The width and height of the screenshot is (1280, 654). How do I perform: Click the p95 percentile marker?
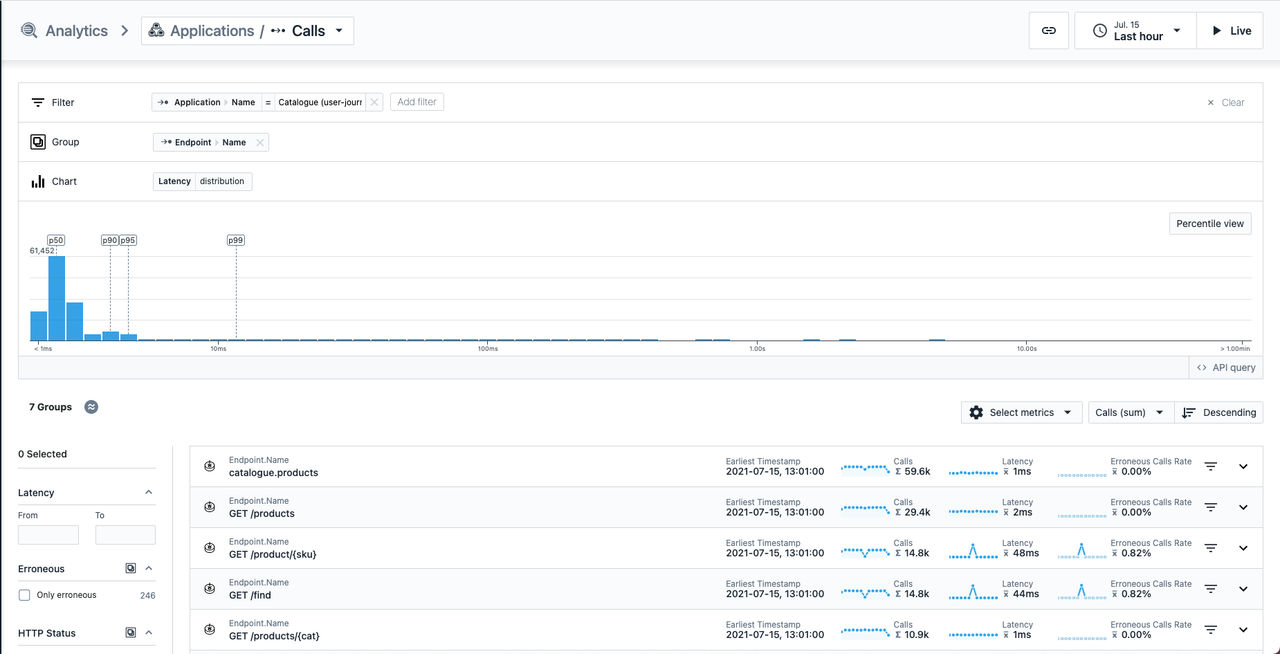[x=128, y=240]
